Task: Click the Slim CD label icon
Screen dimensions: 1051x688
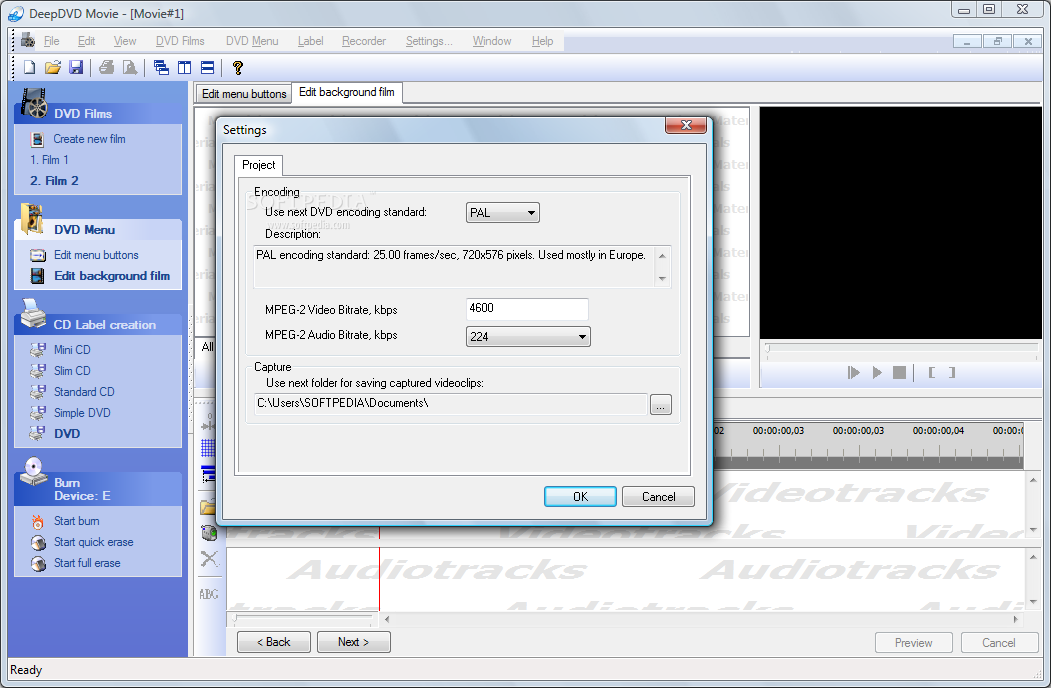Action: [38, 370]
